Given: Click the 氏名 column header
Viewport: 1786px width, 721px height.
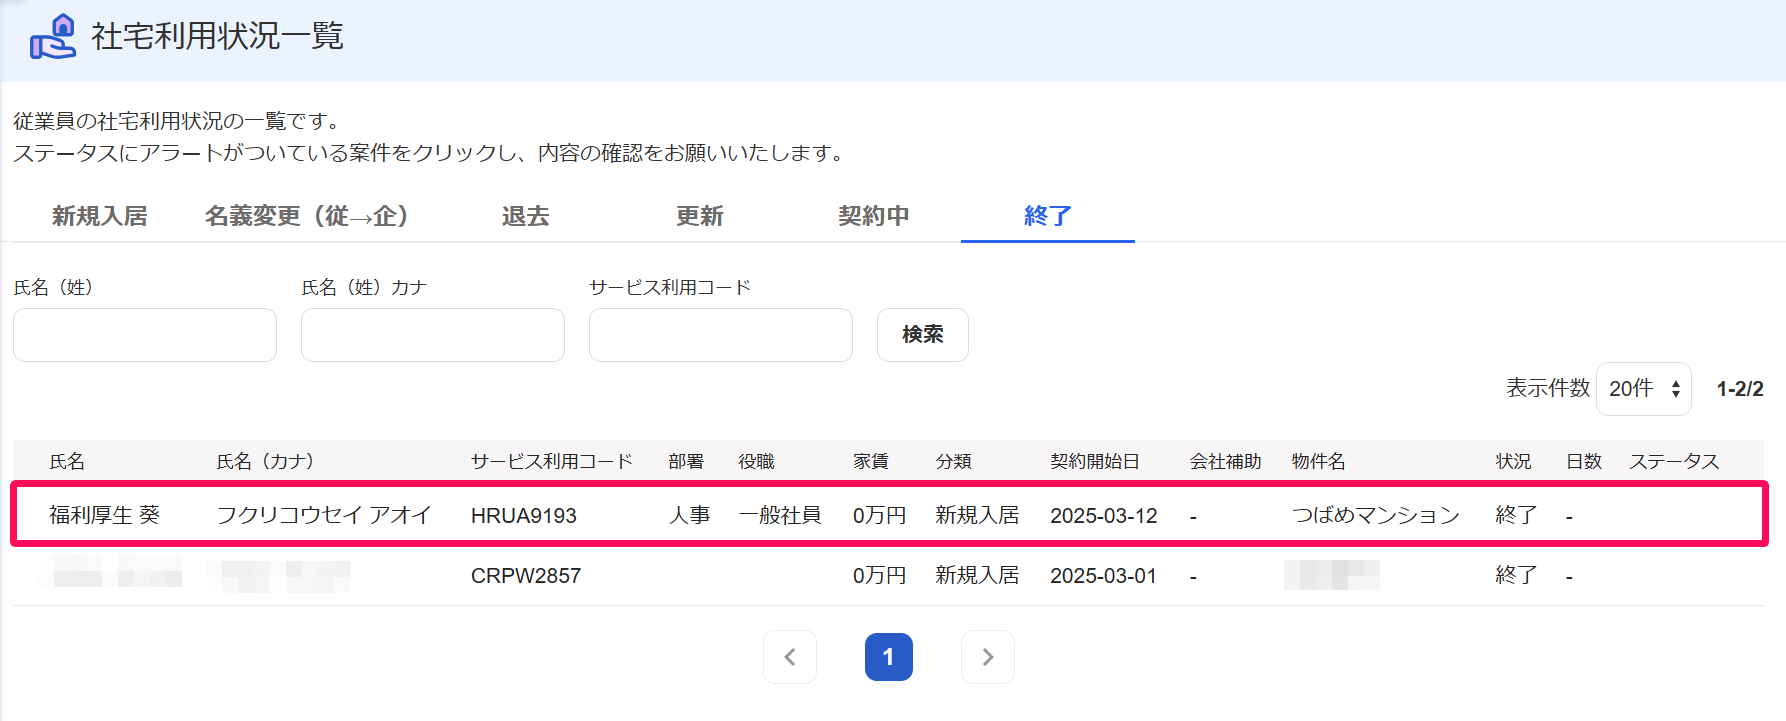Looking at the screenshot, I should [67, 461].
